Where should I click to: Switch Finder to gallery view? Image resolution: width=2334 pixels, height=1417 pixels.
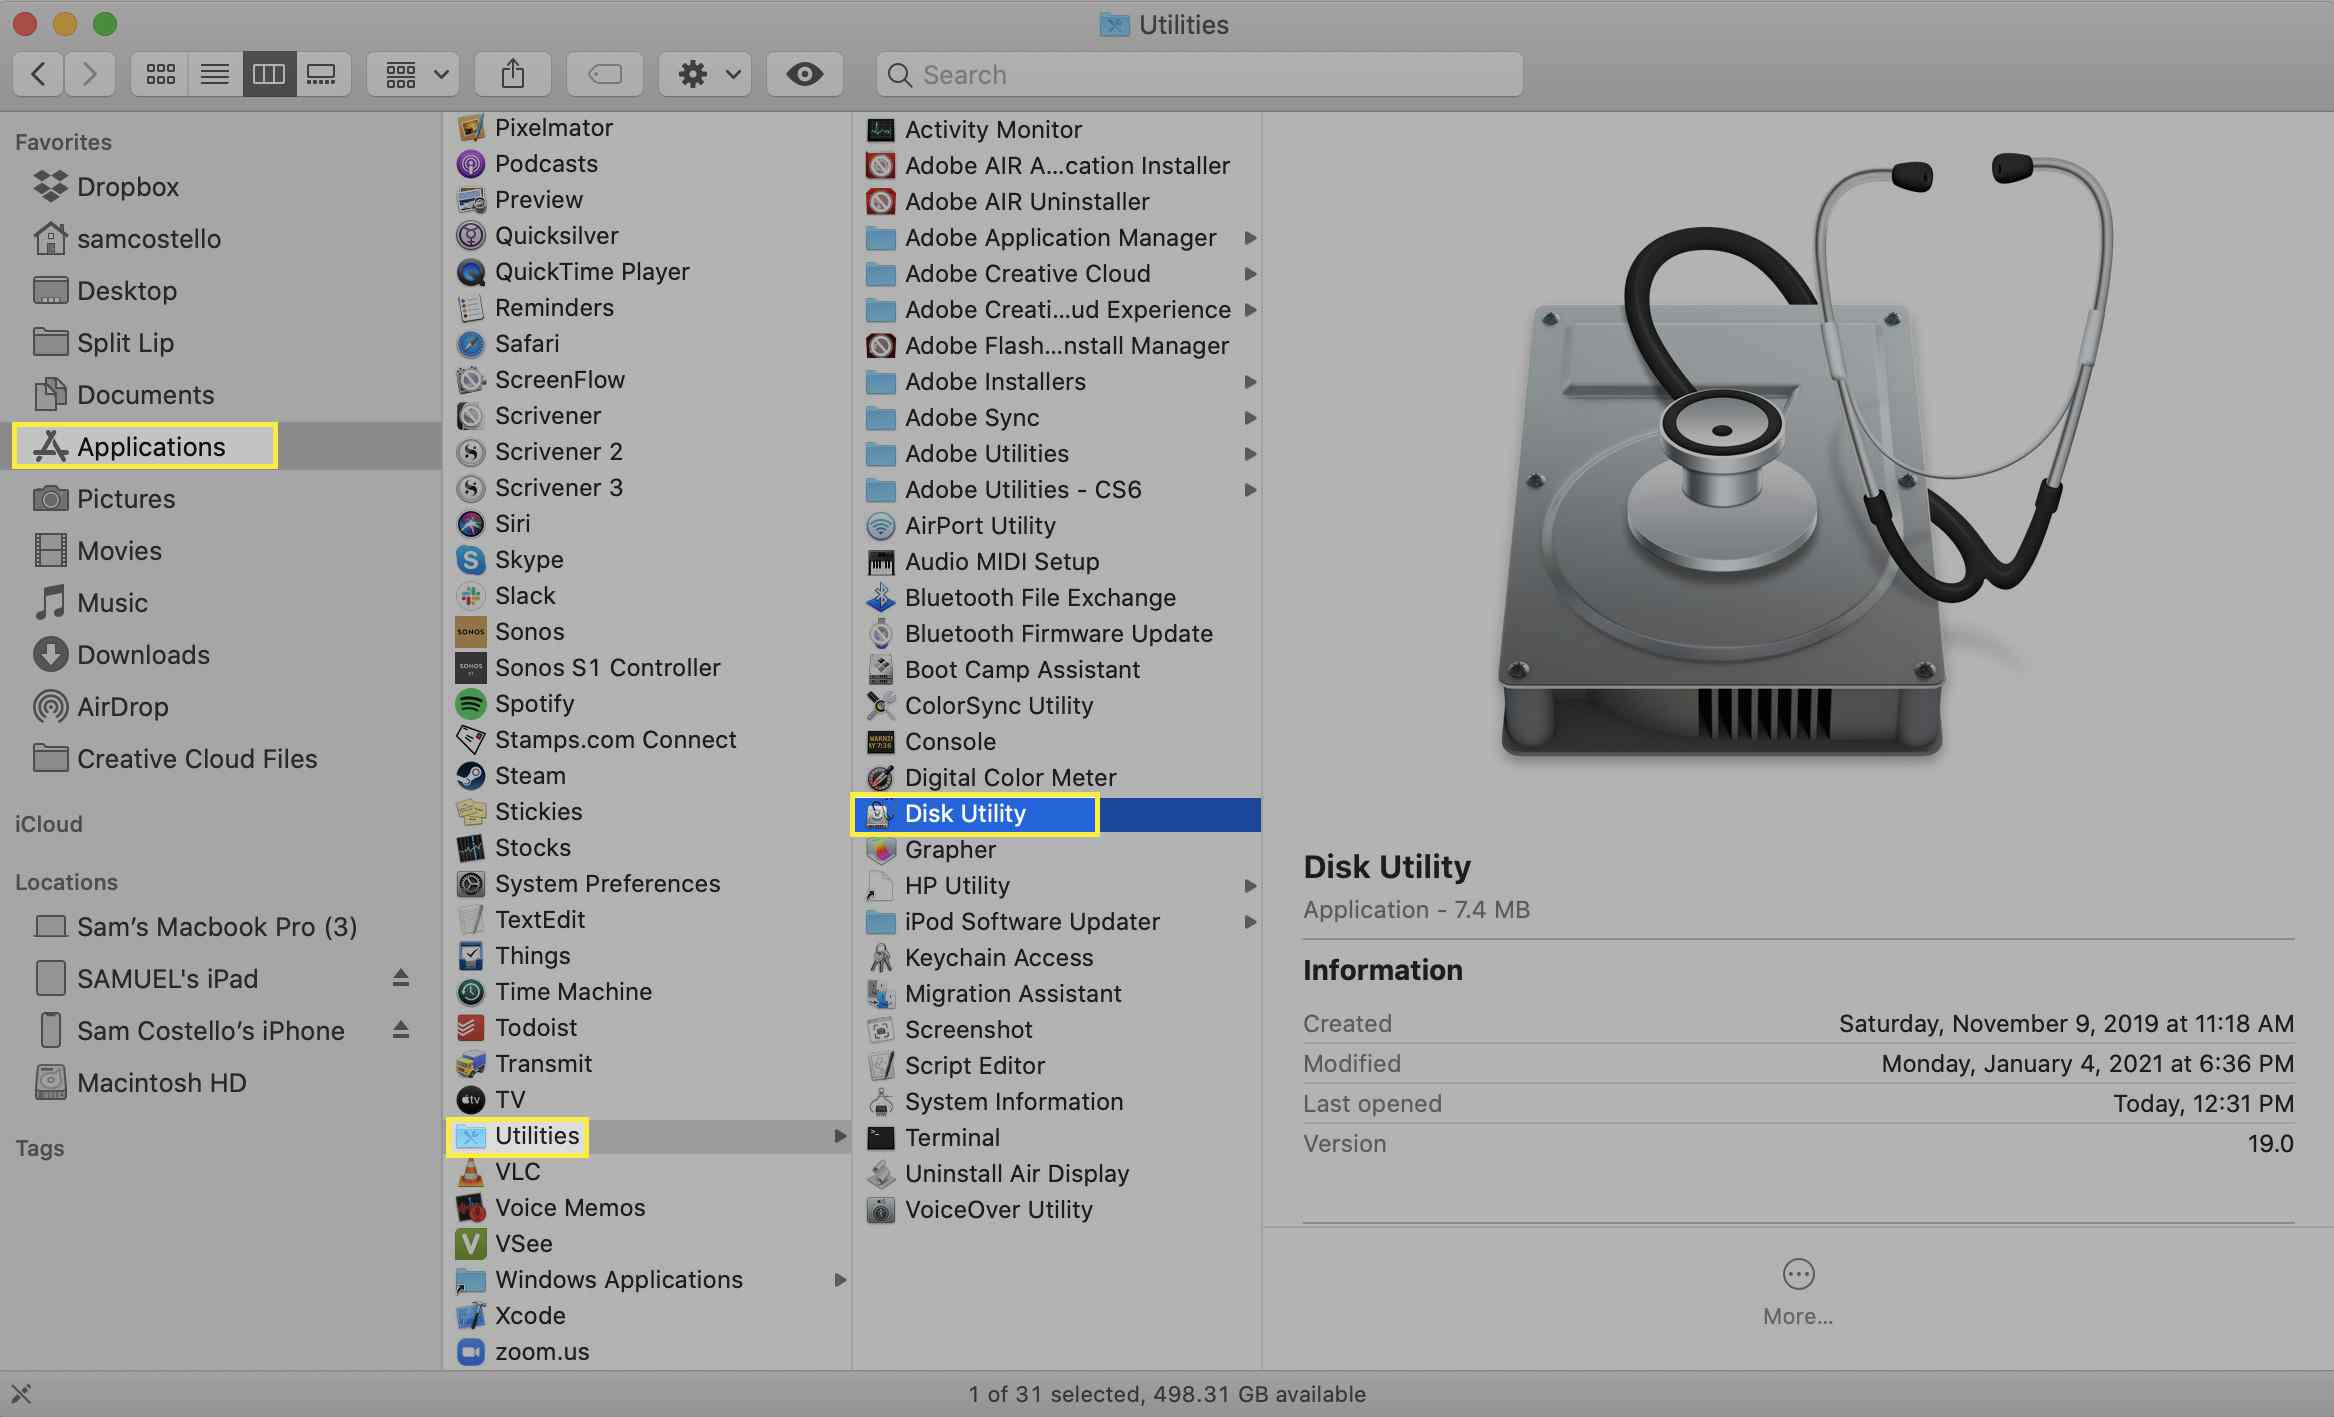click(322, 74)
